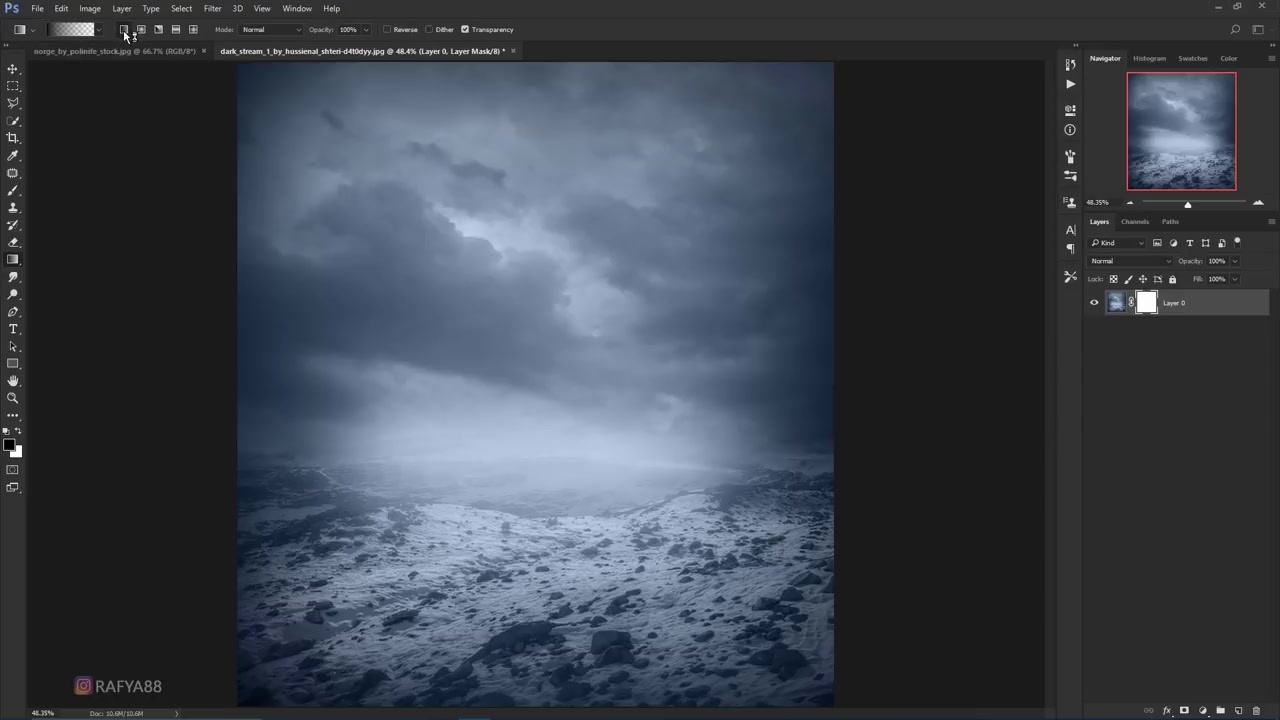The height and width of the screenshot is (720, 1280).
Task: Open the Actions panel play icon
Action: tap(1070, 85)
